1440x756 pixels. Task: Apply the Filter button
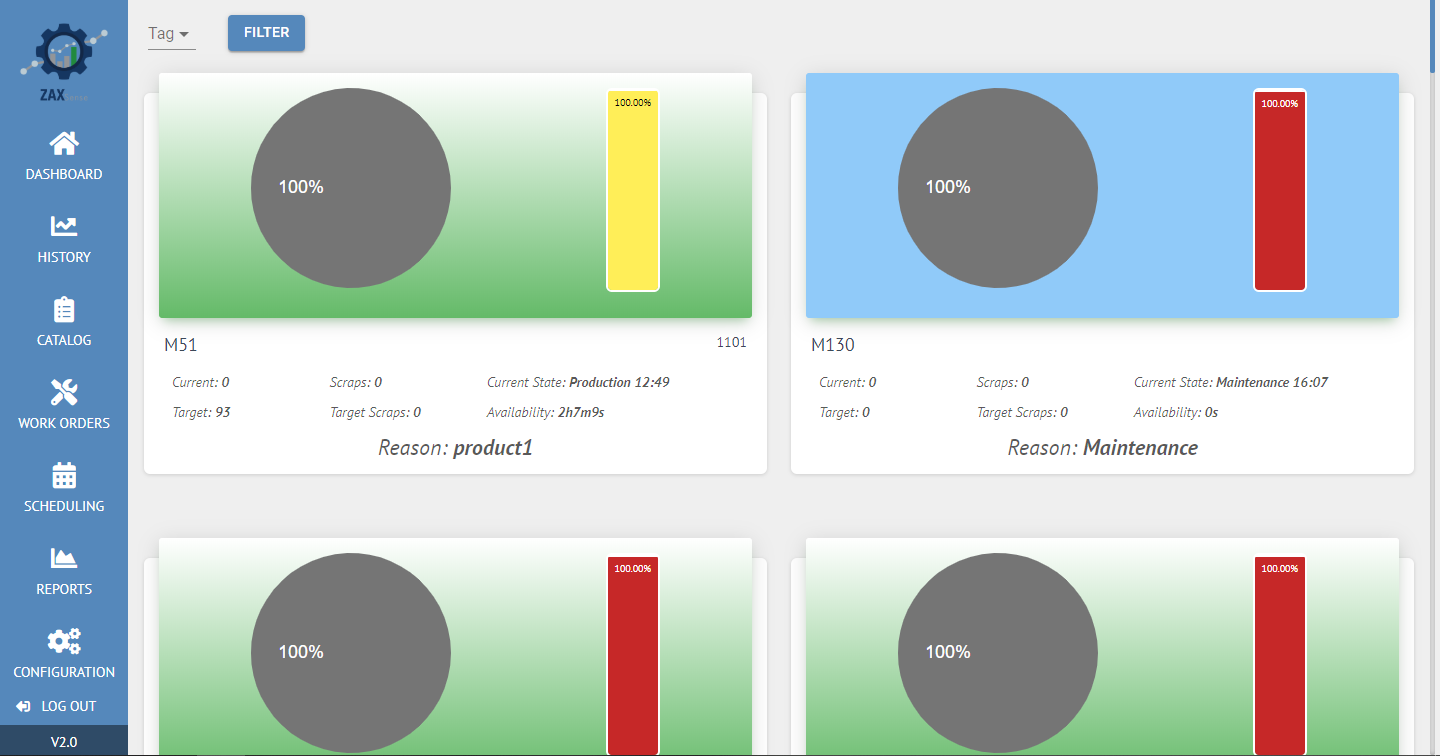click(266, 33)
